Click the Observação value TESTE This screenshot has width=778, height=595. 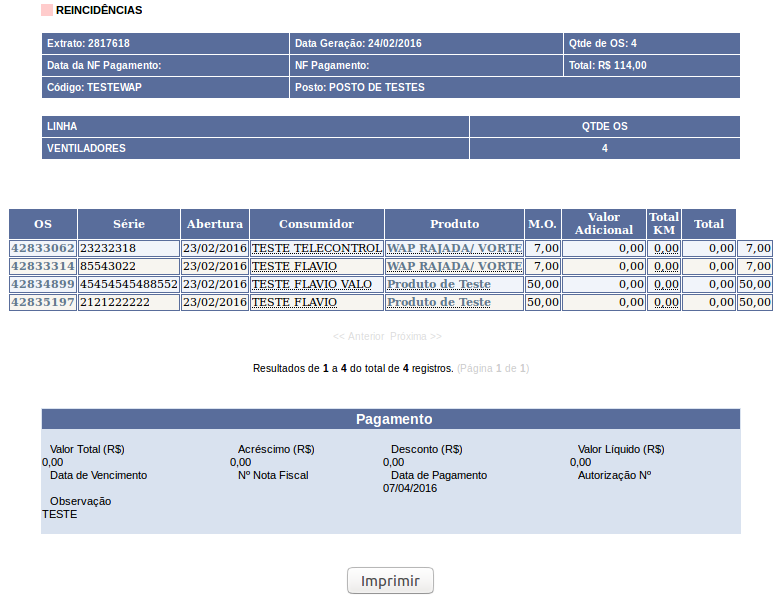60,515
